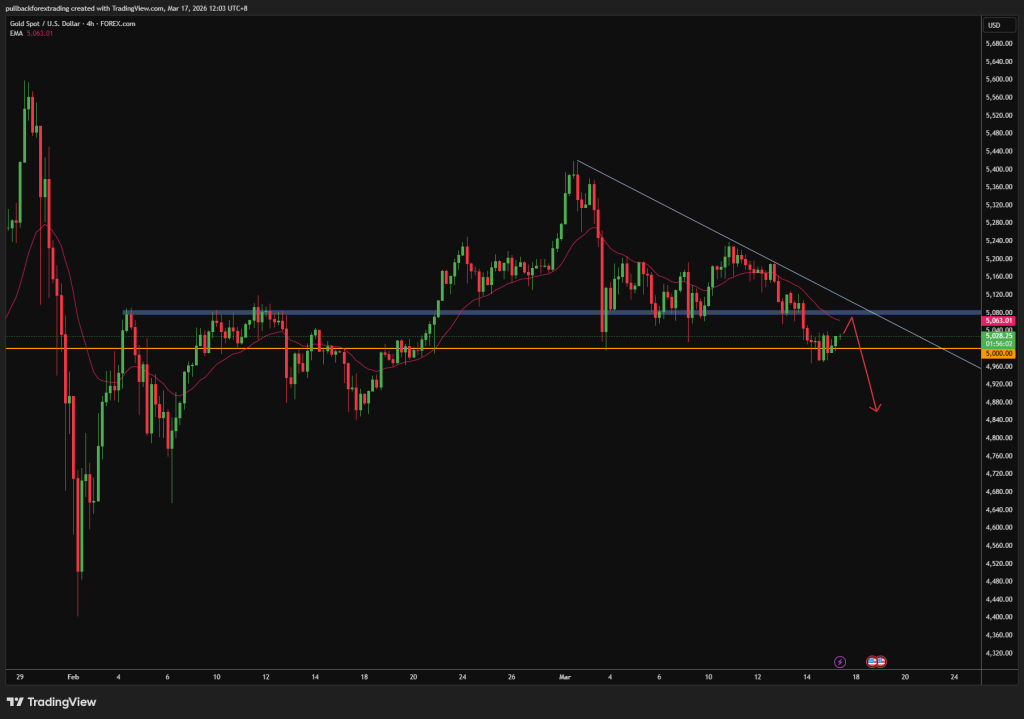Viewport: 1024px width, 719px height.
Task: Click the first US flag economic event icon
Action: tap(872, 662)
